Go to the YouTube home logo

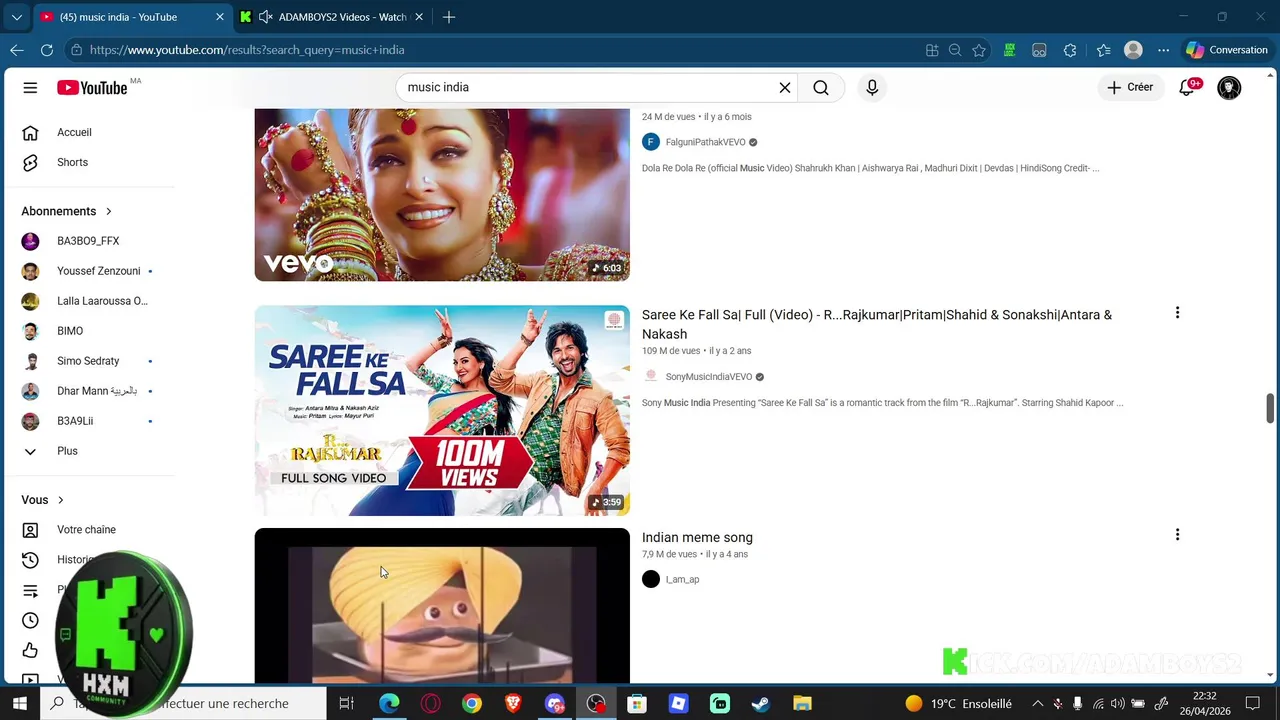coord(92,88)
